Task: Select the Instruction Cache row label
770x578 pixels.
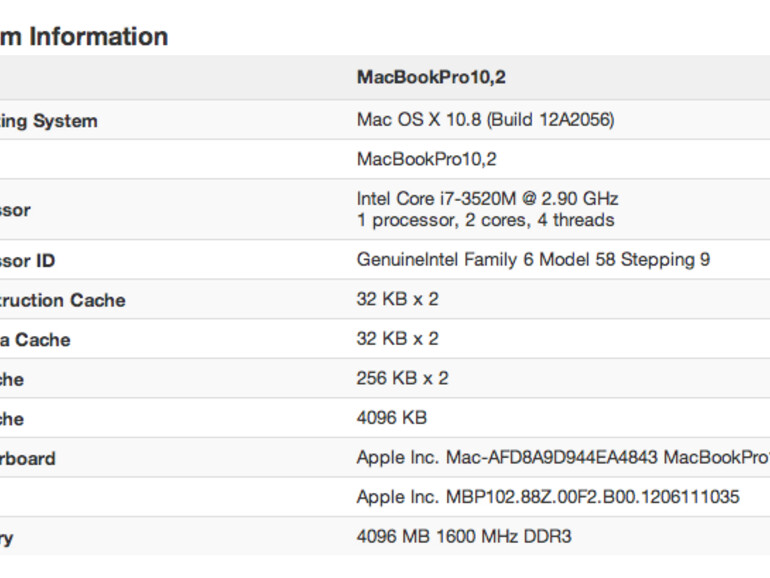Action: pos(63,300)
